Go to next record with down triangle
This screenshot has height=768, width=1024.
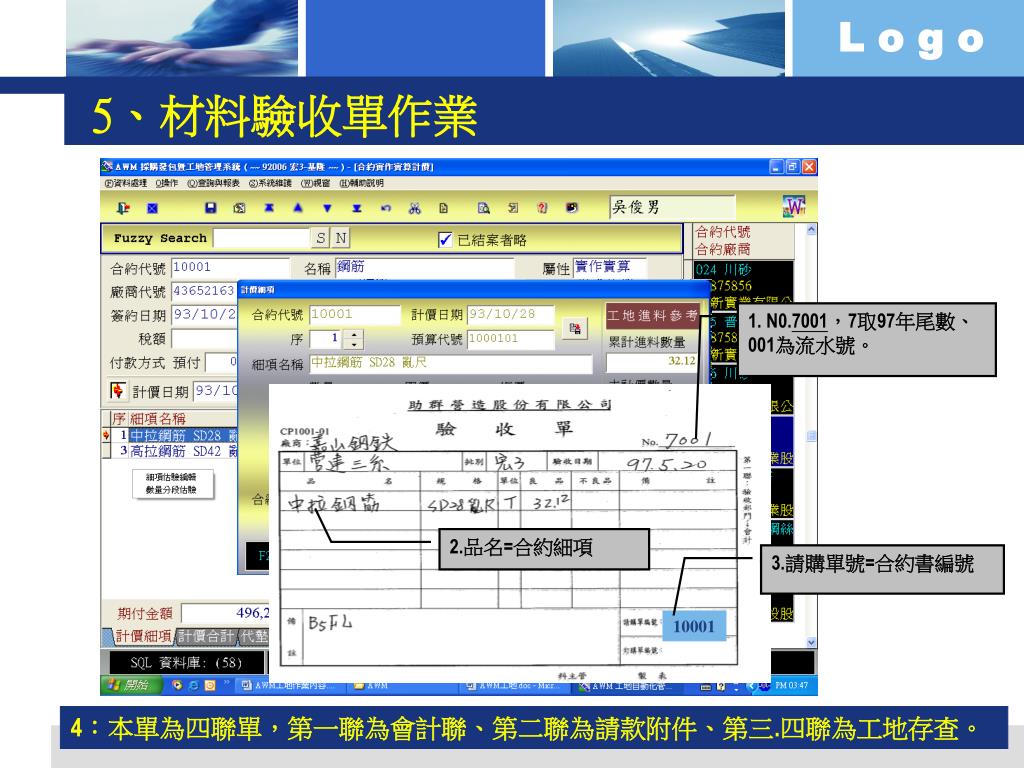[327, 208]
